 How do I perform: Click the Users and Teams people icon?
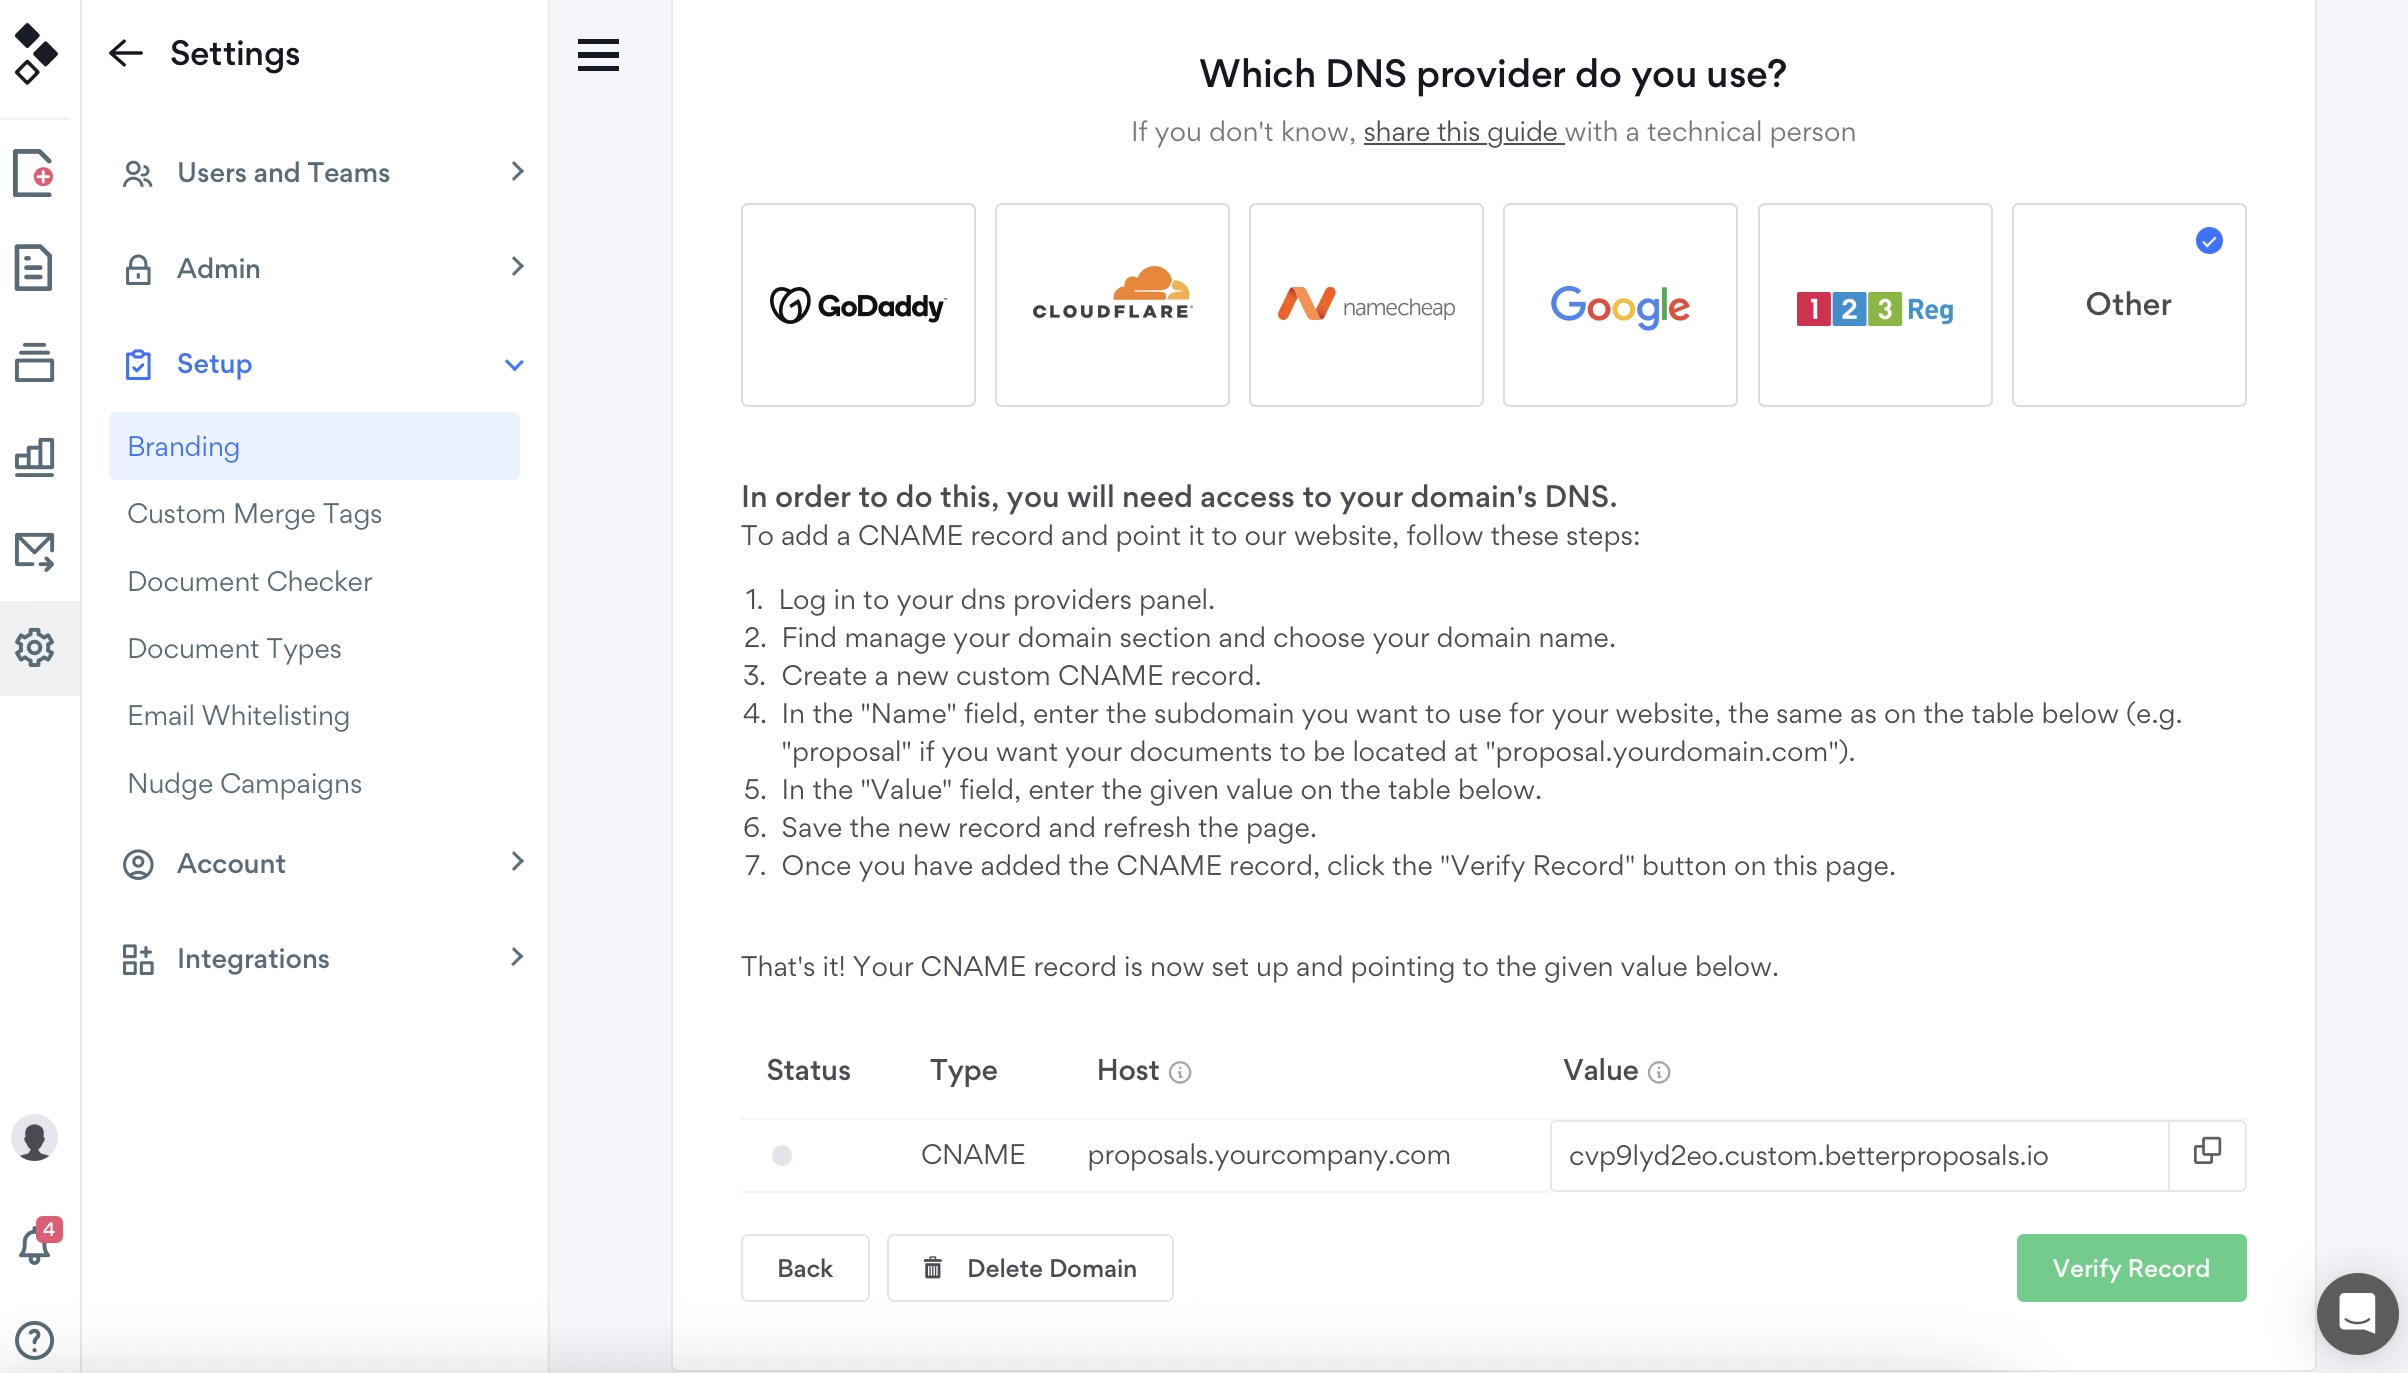pyautogui.click(x=137, y=174)
